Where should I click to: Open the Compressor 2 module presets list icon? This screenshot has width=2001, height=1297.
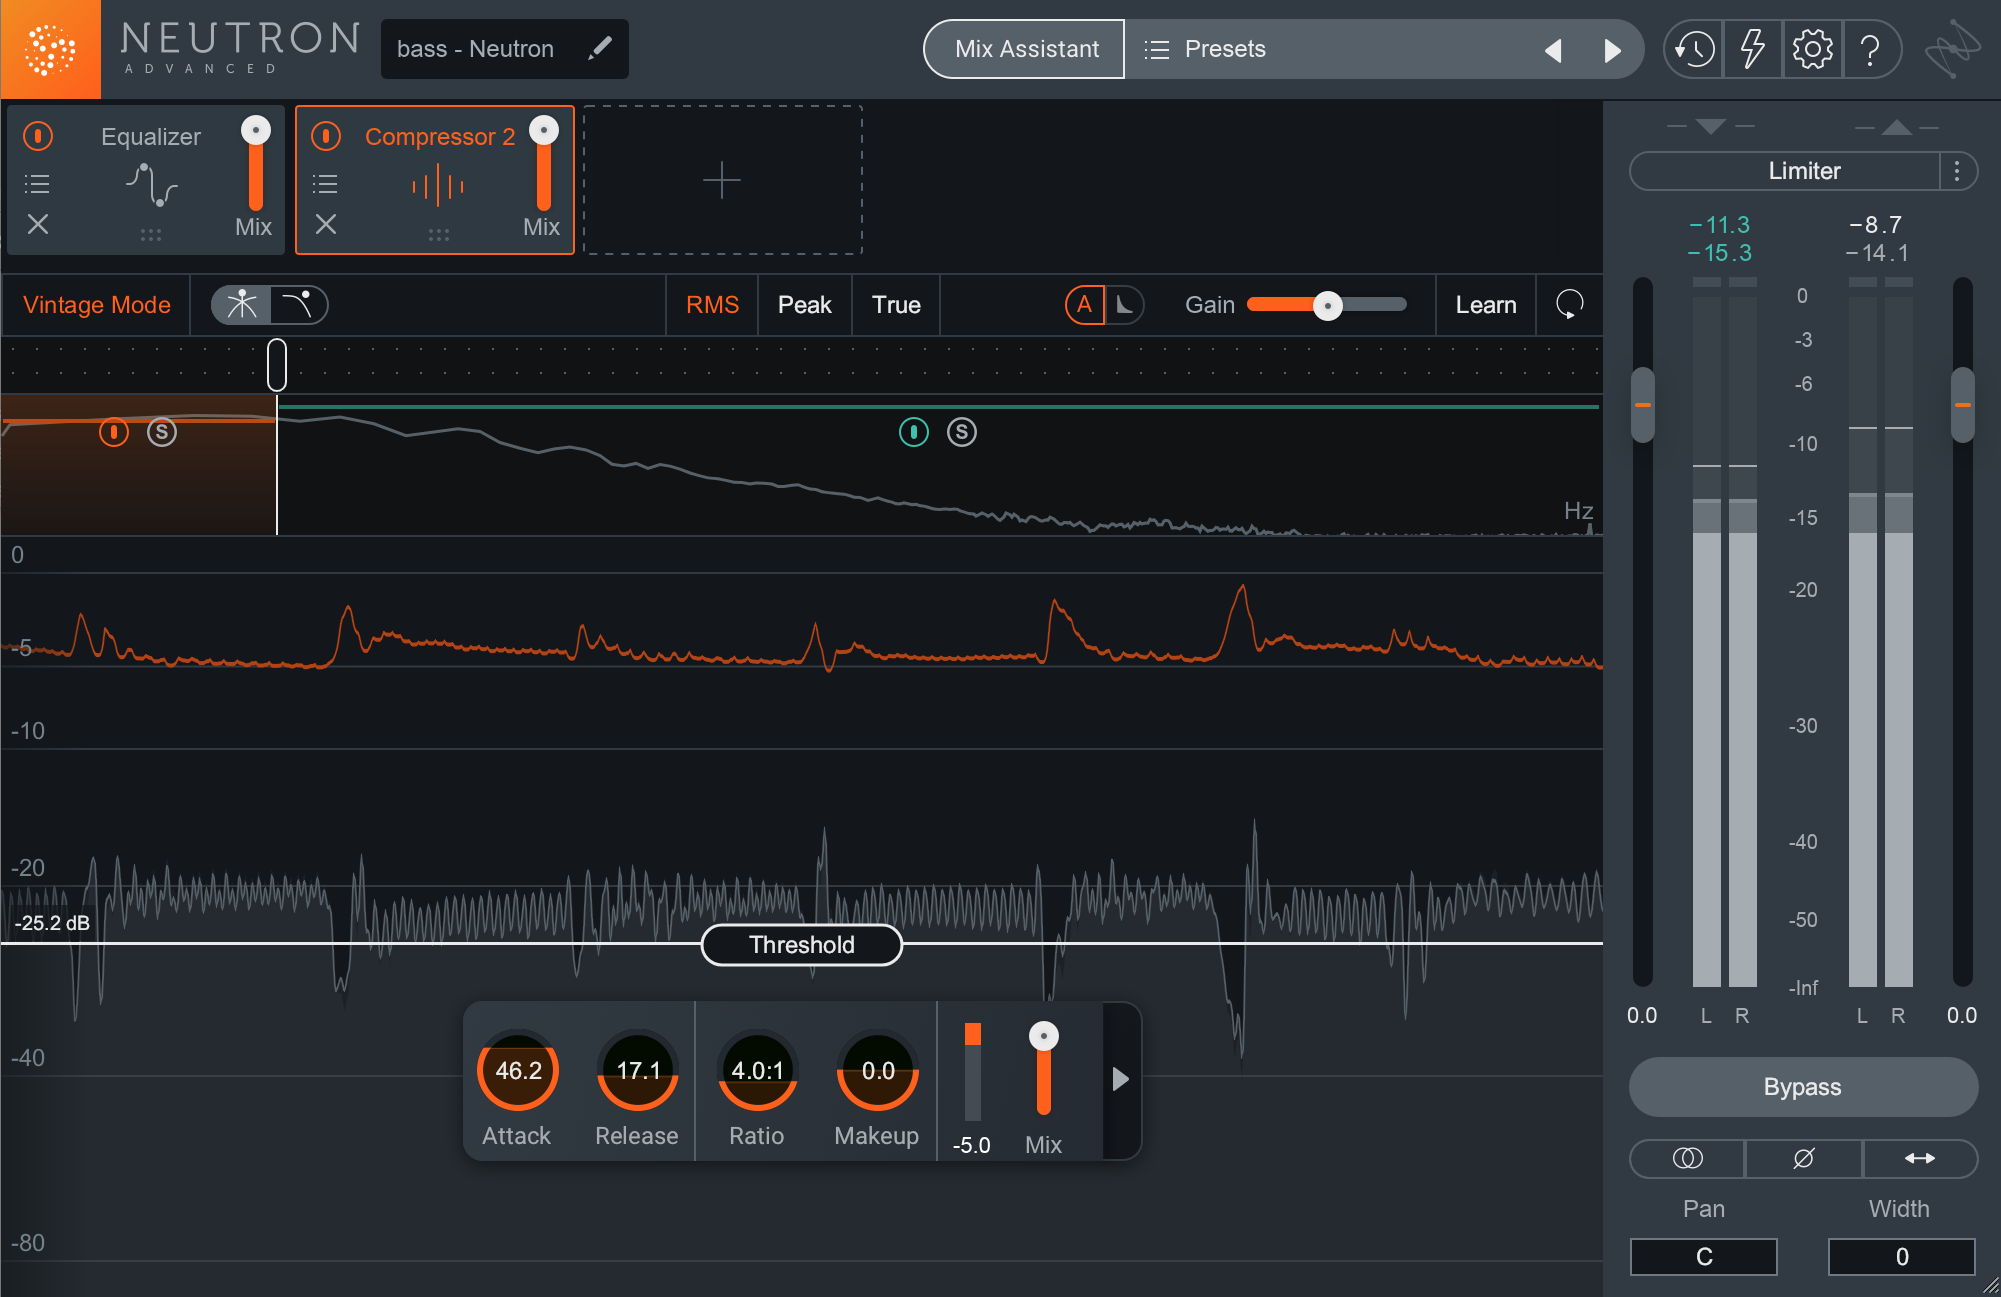tap(325, 184)
